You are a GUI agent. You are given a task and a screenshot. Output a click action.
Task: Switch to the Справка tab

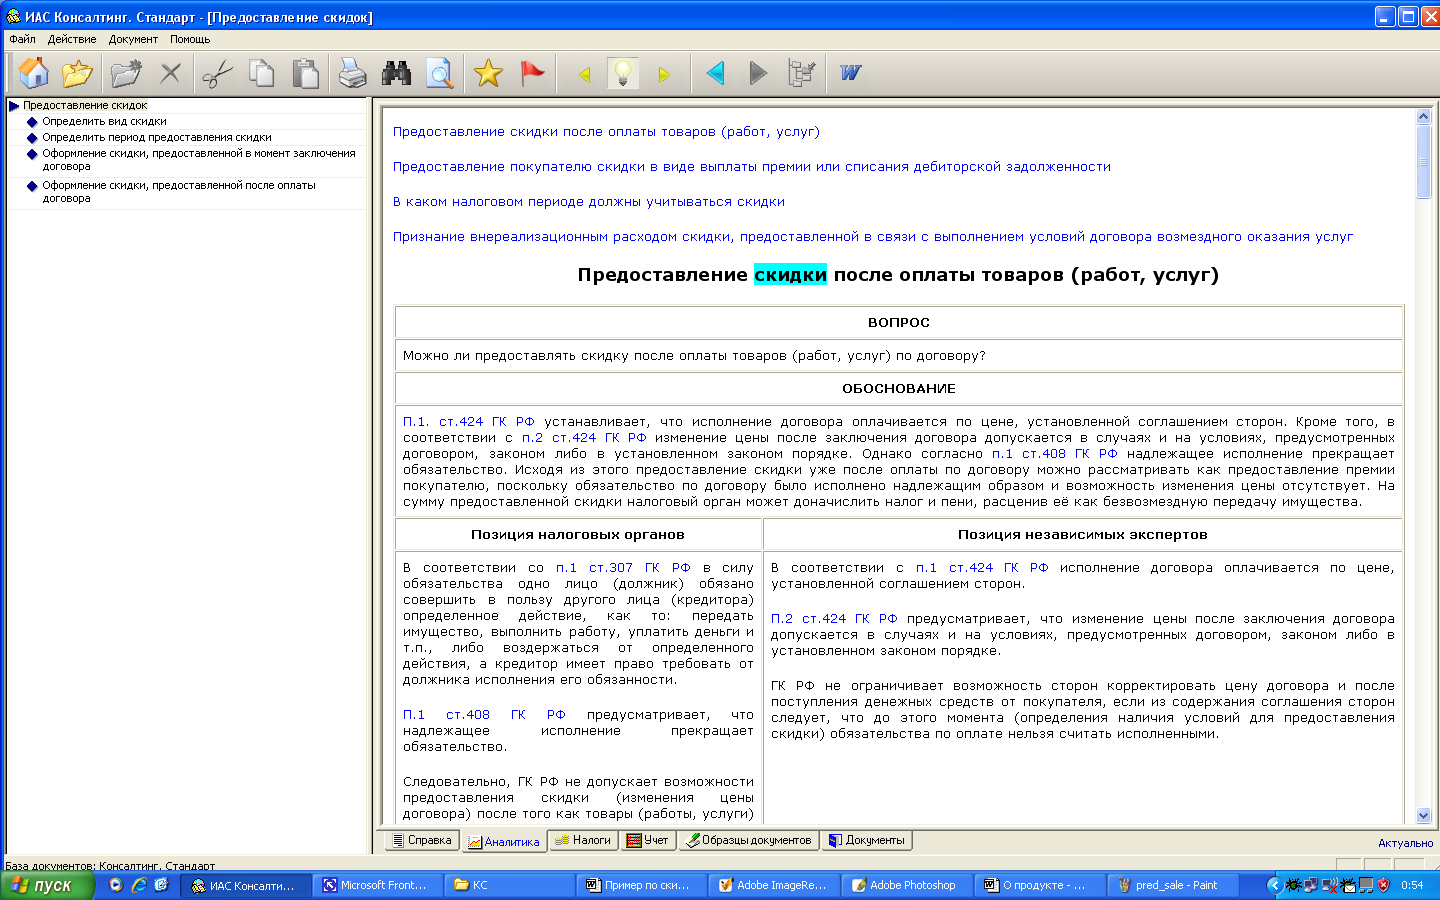coord(422,840)
